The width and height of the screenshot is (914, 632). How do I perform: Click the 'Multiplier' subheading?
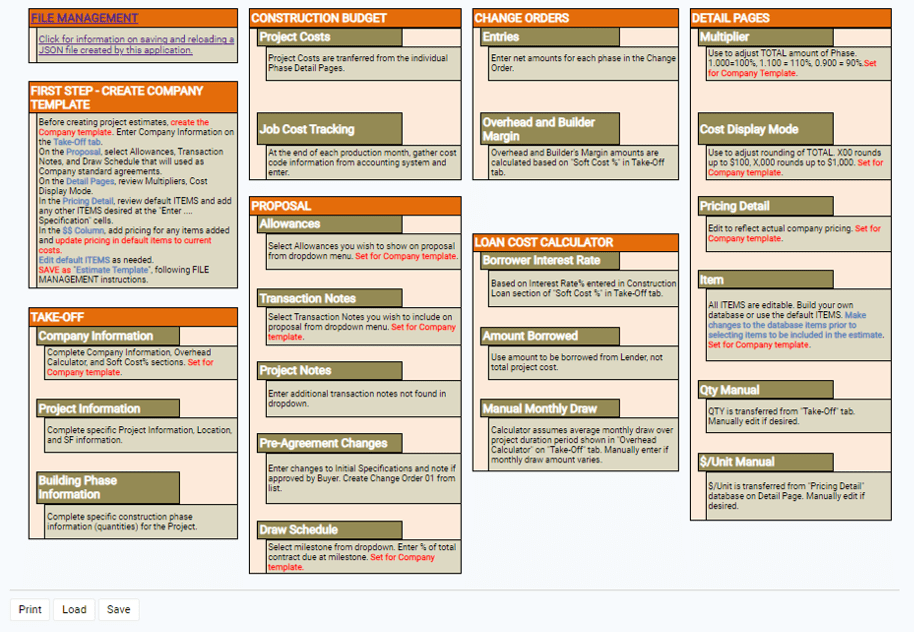click(766, 37)
